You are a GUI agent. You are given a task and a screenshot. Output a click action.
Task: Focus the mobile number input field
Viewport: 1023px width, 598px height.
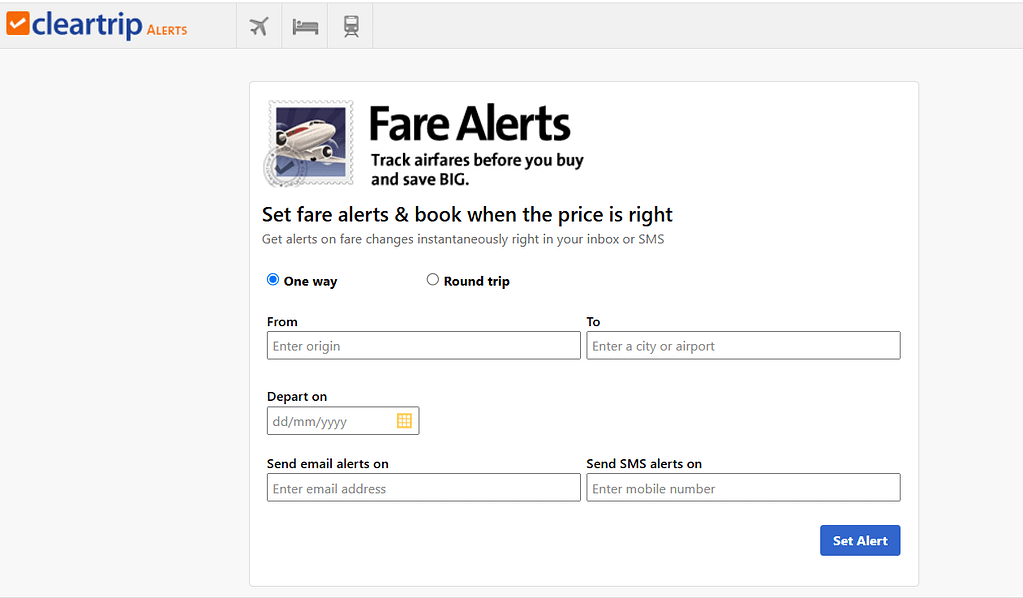click(x=743, y=488)
